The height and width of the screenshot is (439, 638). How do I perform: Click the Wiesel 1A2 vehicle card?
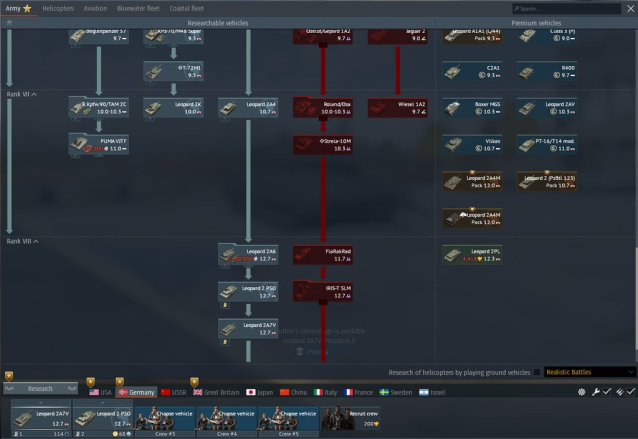(x=398, y=107)
